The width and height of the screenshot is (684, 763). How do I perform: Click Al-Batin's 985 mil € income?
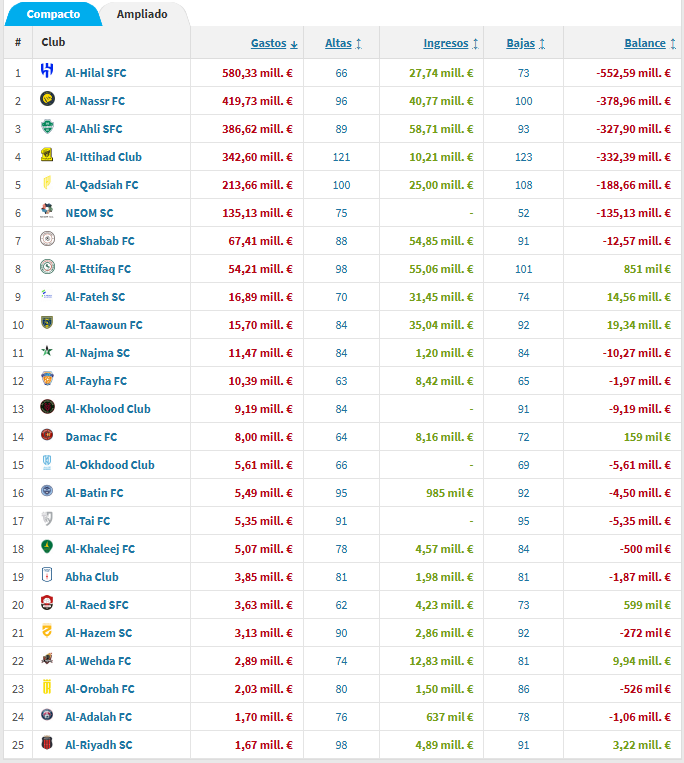(x=450, y=493)
